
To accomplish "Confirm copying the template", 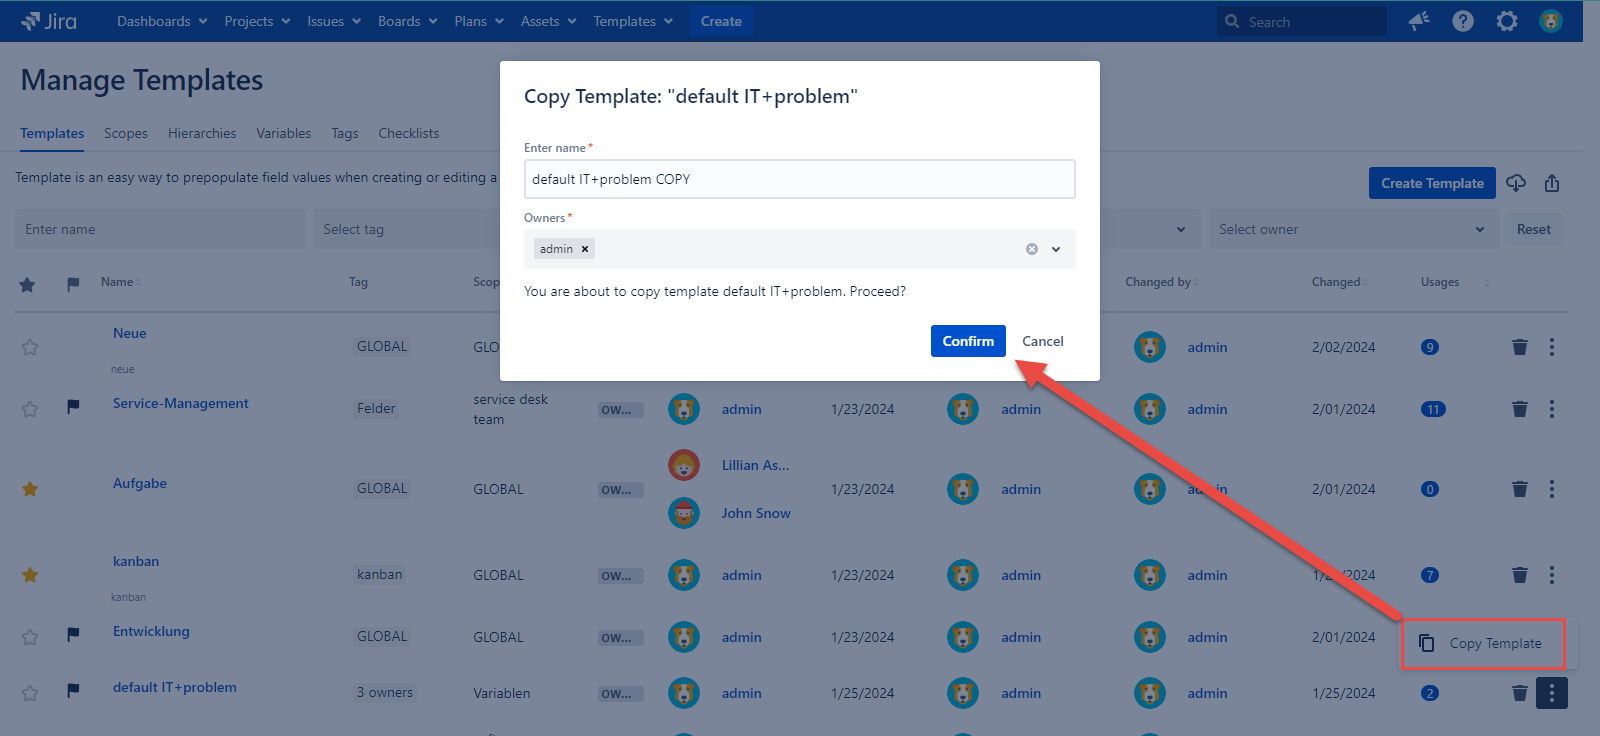I will coord(967,341).
